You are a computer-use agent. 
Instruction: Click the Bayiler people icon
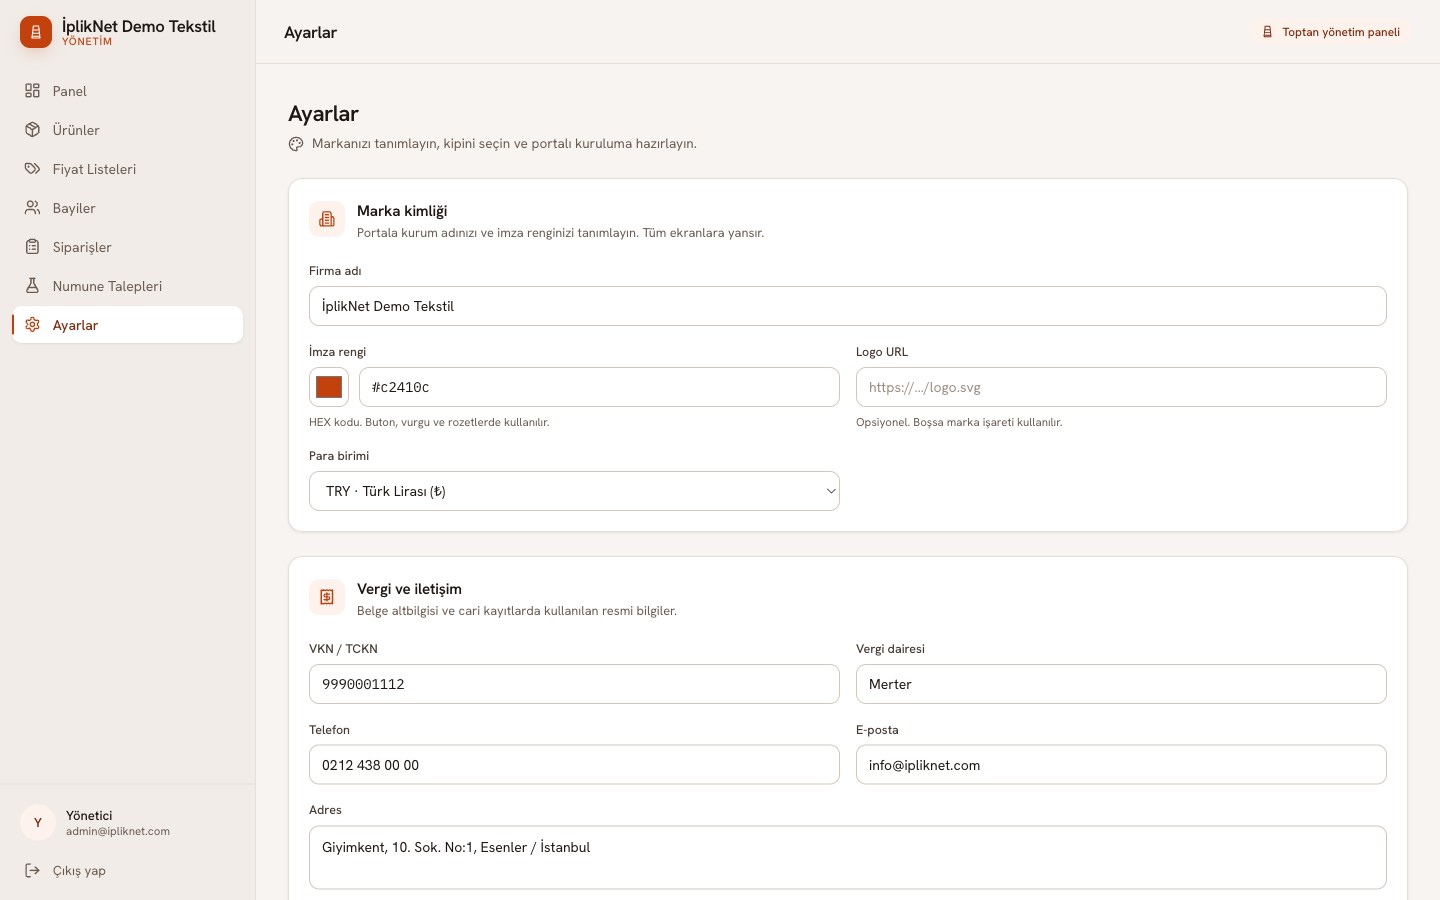[32, 208]
